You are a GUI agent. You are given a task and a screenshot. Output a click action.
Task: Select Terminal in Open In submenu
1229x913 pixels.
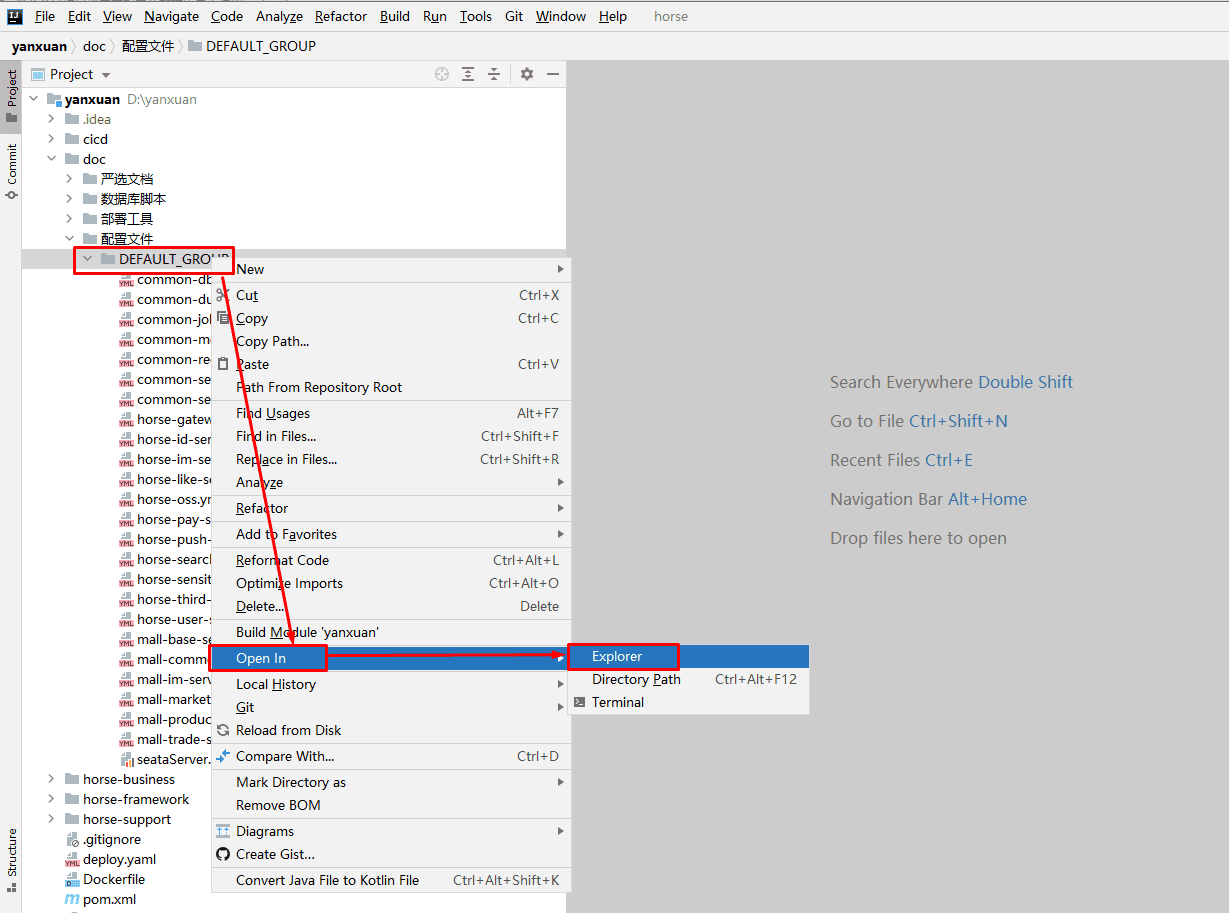coord(688,702)
